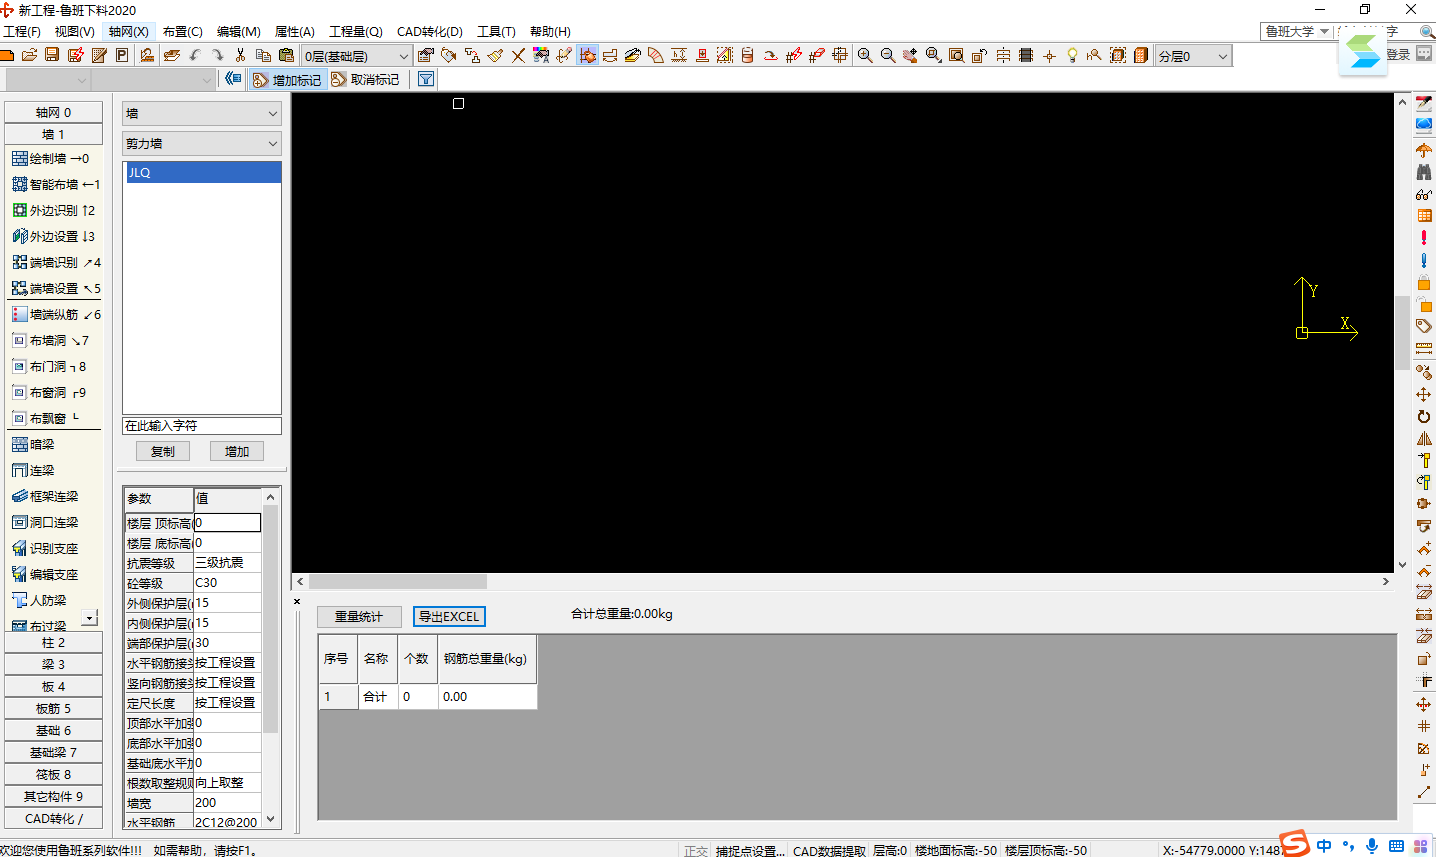Click the 重量统计 button

click(359, 617)
